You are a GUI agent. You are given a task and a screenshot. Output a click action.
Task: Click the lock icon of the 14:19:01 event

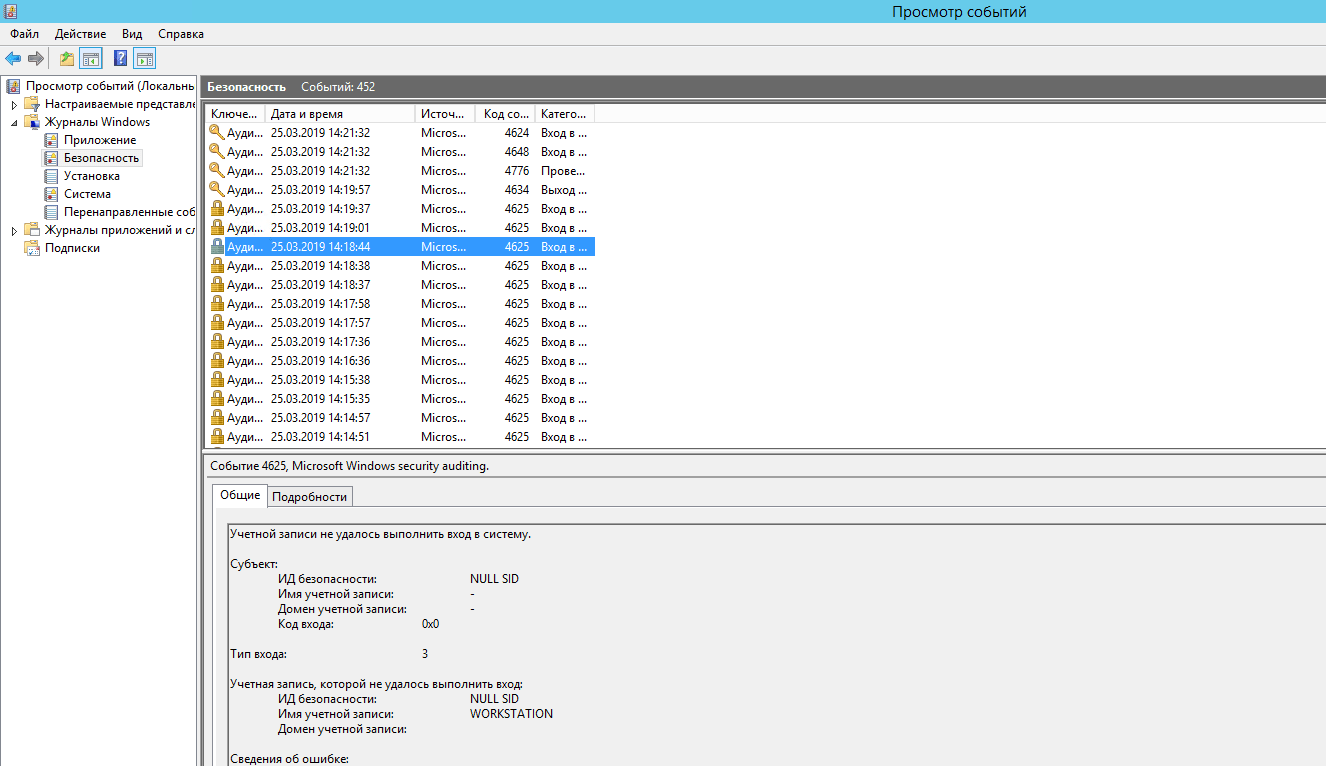[217, 227]
